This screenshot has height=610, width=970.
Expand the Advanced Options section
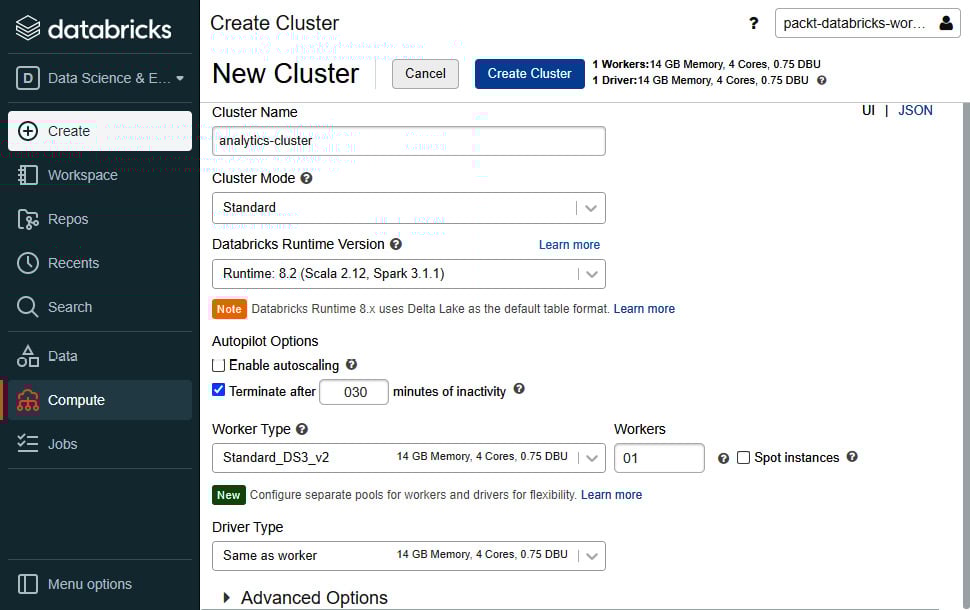(306, 598)
